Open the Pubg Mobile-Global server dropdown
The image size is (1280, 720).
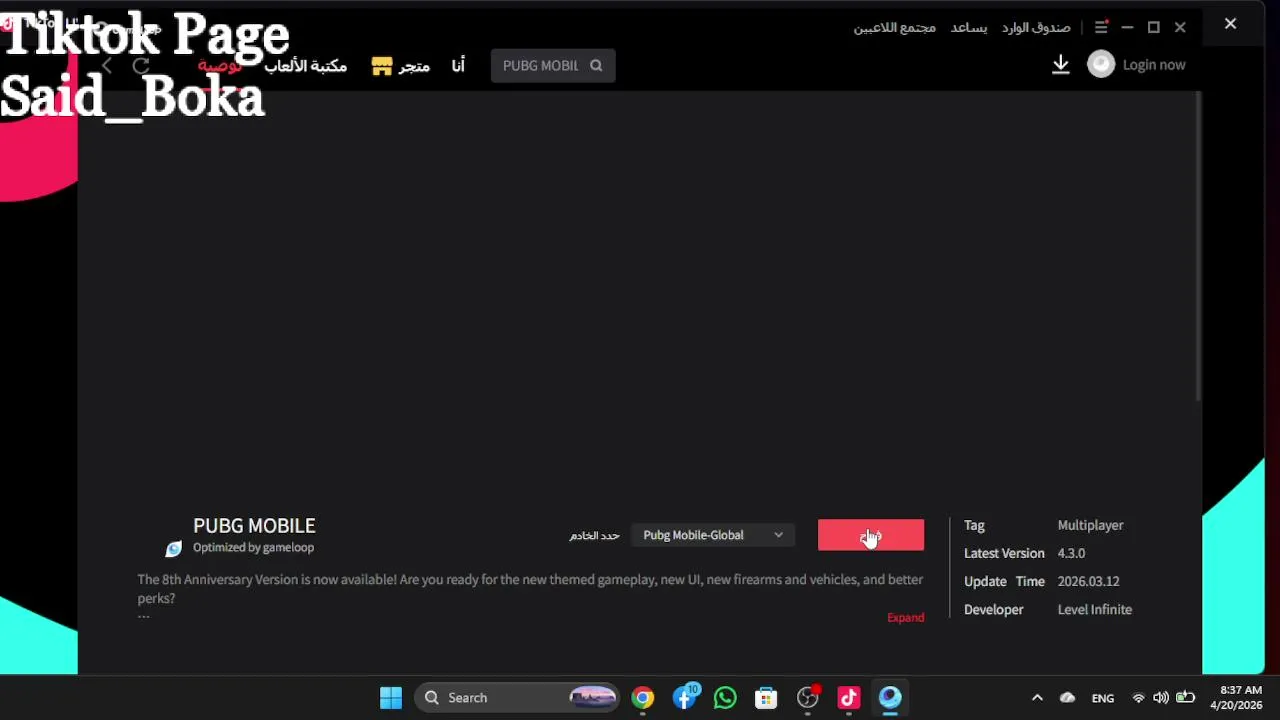tap(713, 535)
